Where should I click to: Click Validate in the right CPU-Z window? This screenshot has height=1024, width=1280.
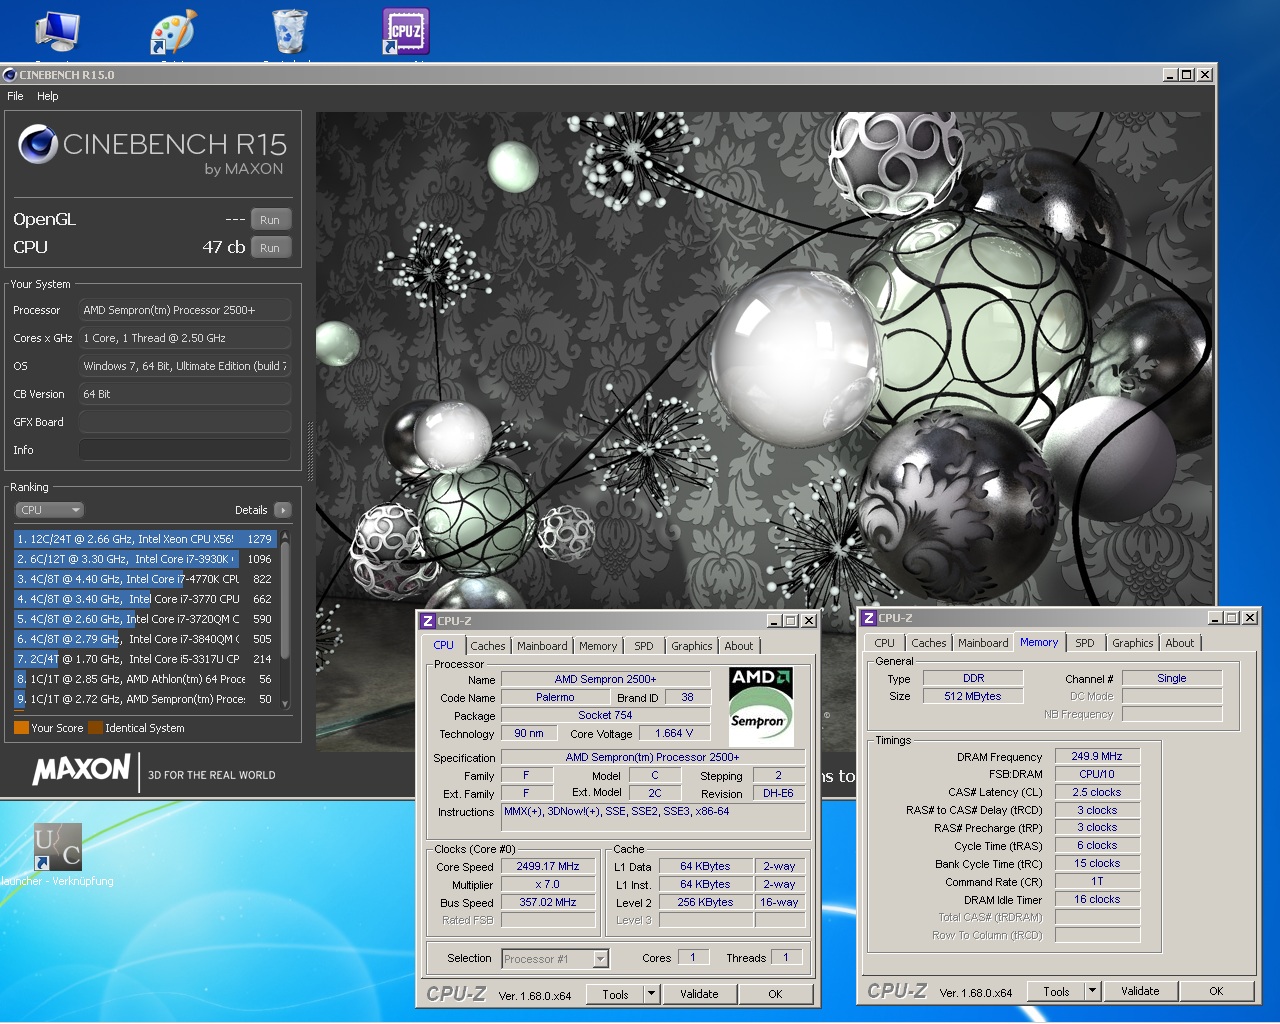pyautogui.click(x=1140, y=992)
